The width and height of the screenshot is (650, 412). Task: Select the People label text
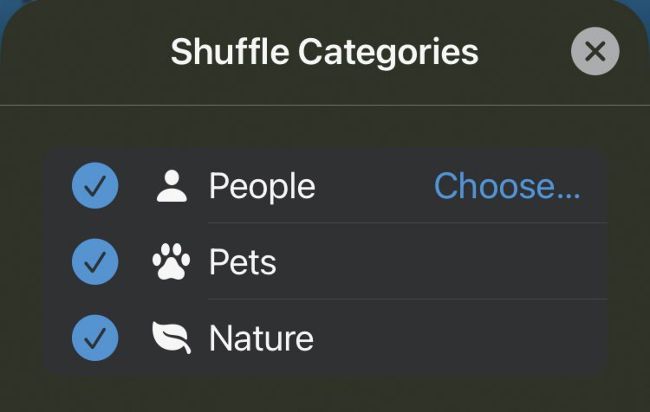coord(262,187)
